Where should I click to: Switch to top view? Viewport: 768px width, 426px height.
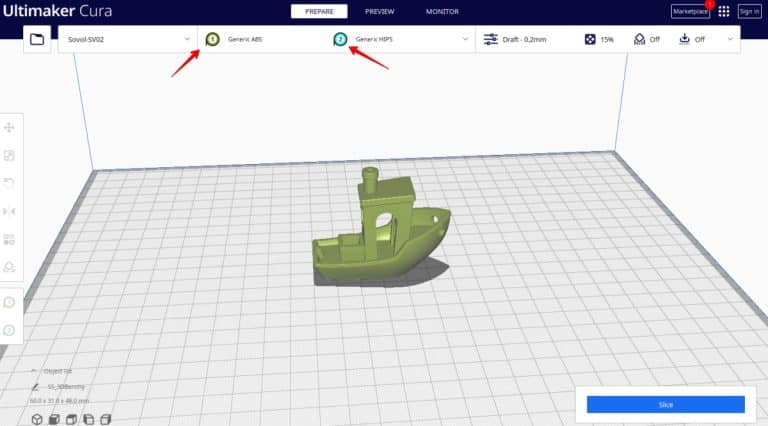[71, 419]
